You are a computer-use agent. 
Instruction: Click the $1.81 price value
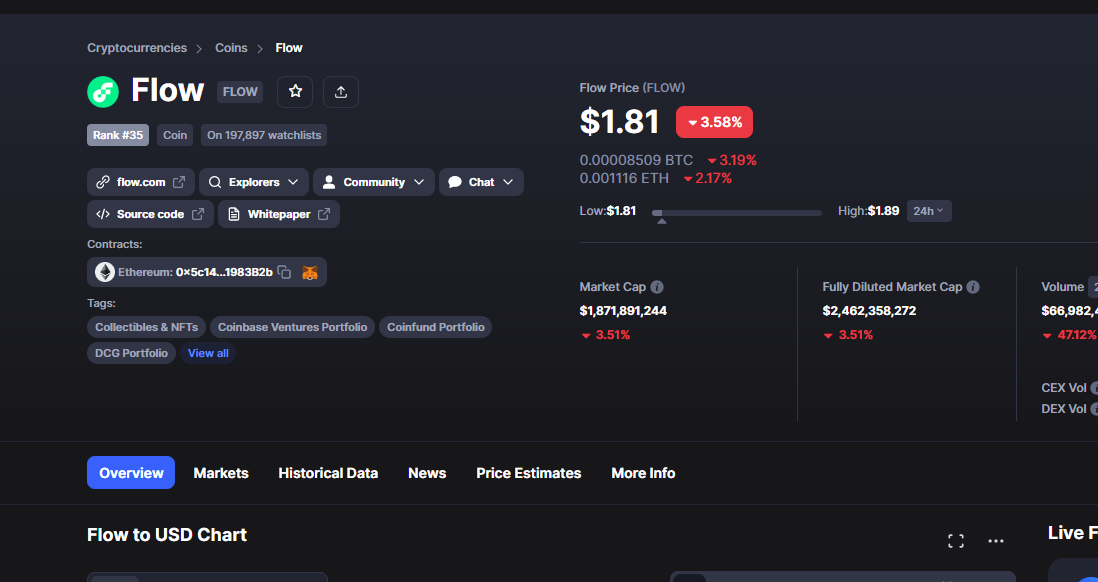pyautogui.click(x=620, y=122)
